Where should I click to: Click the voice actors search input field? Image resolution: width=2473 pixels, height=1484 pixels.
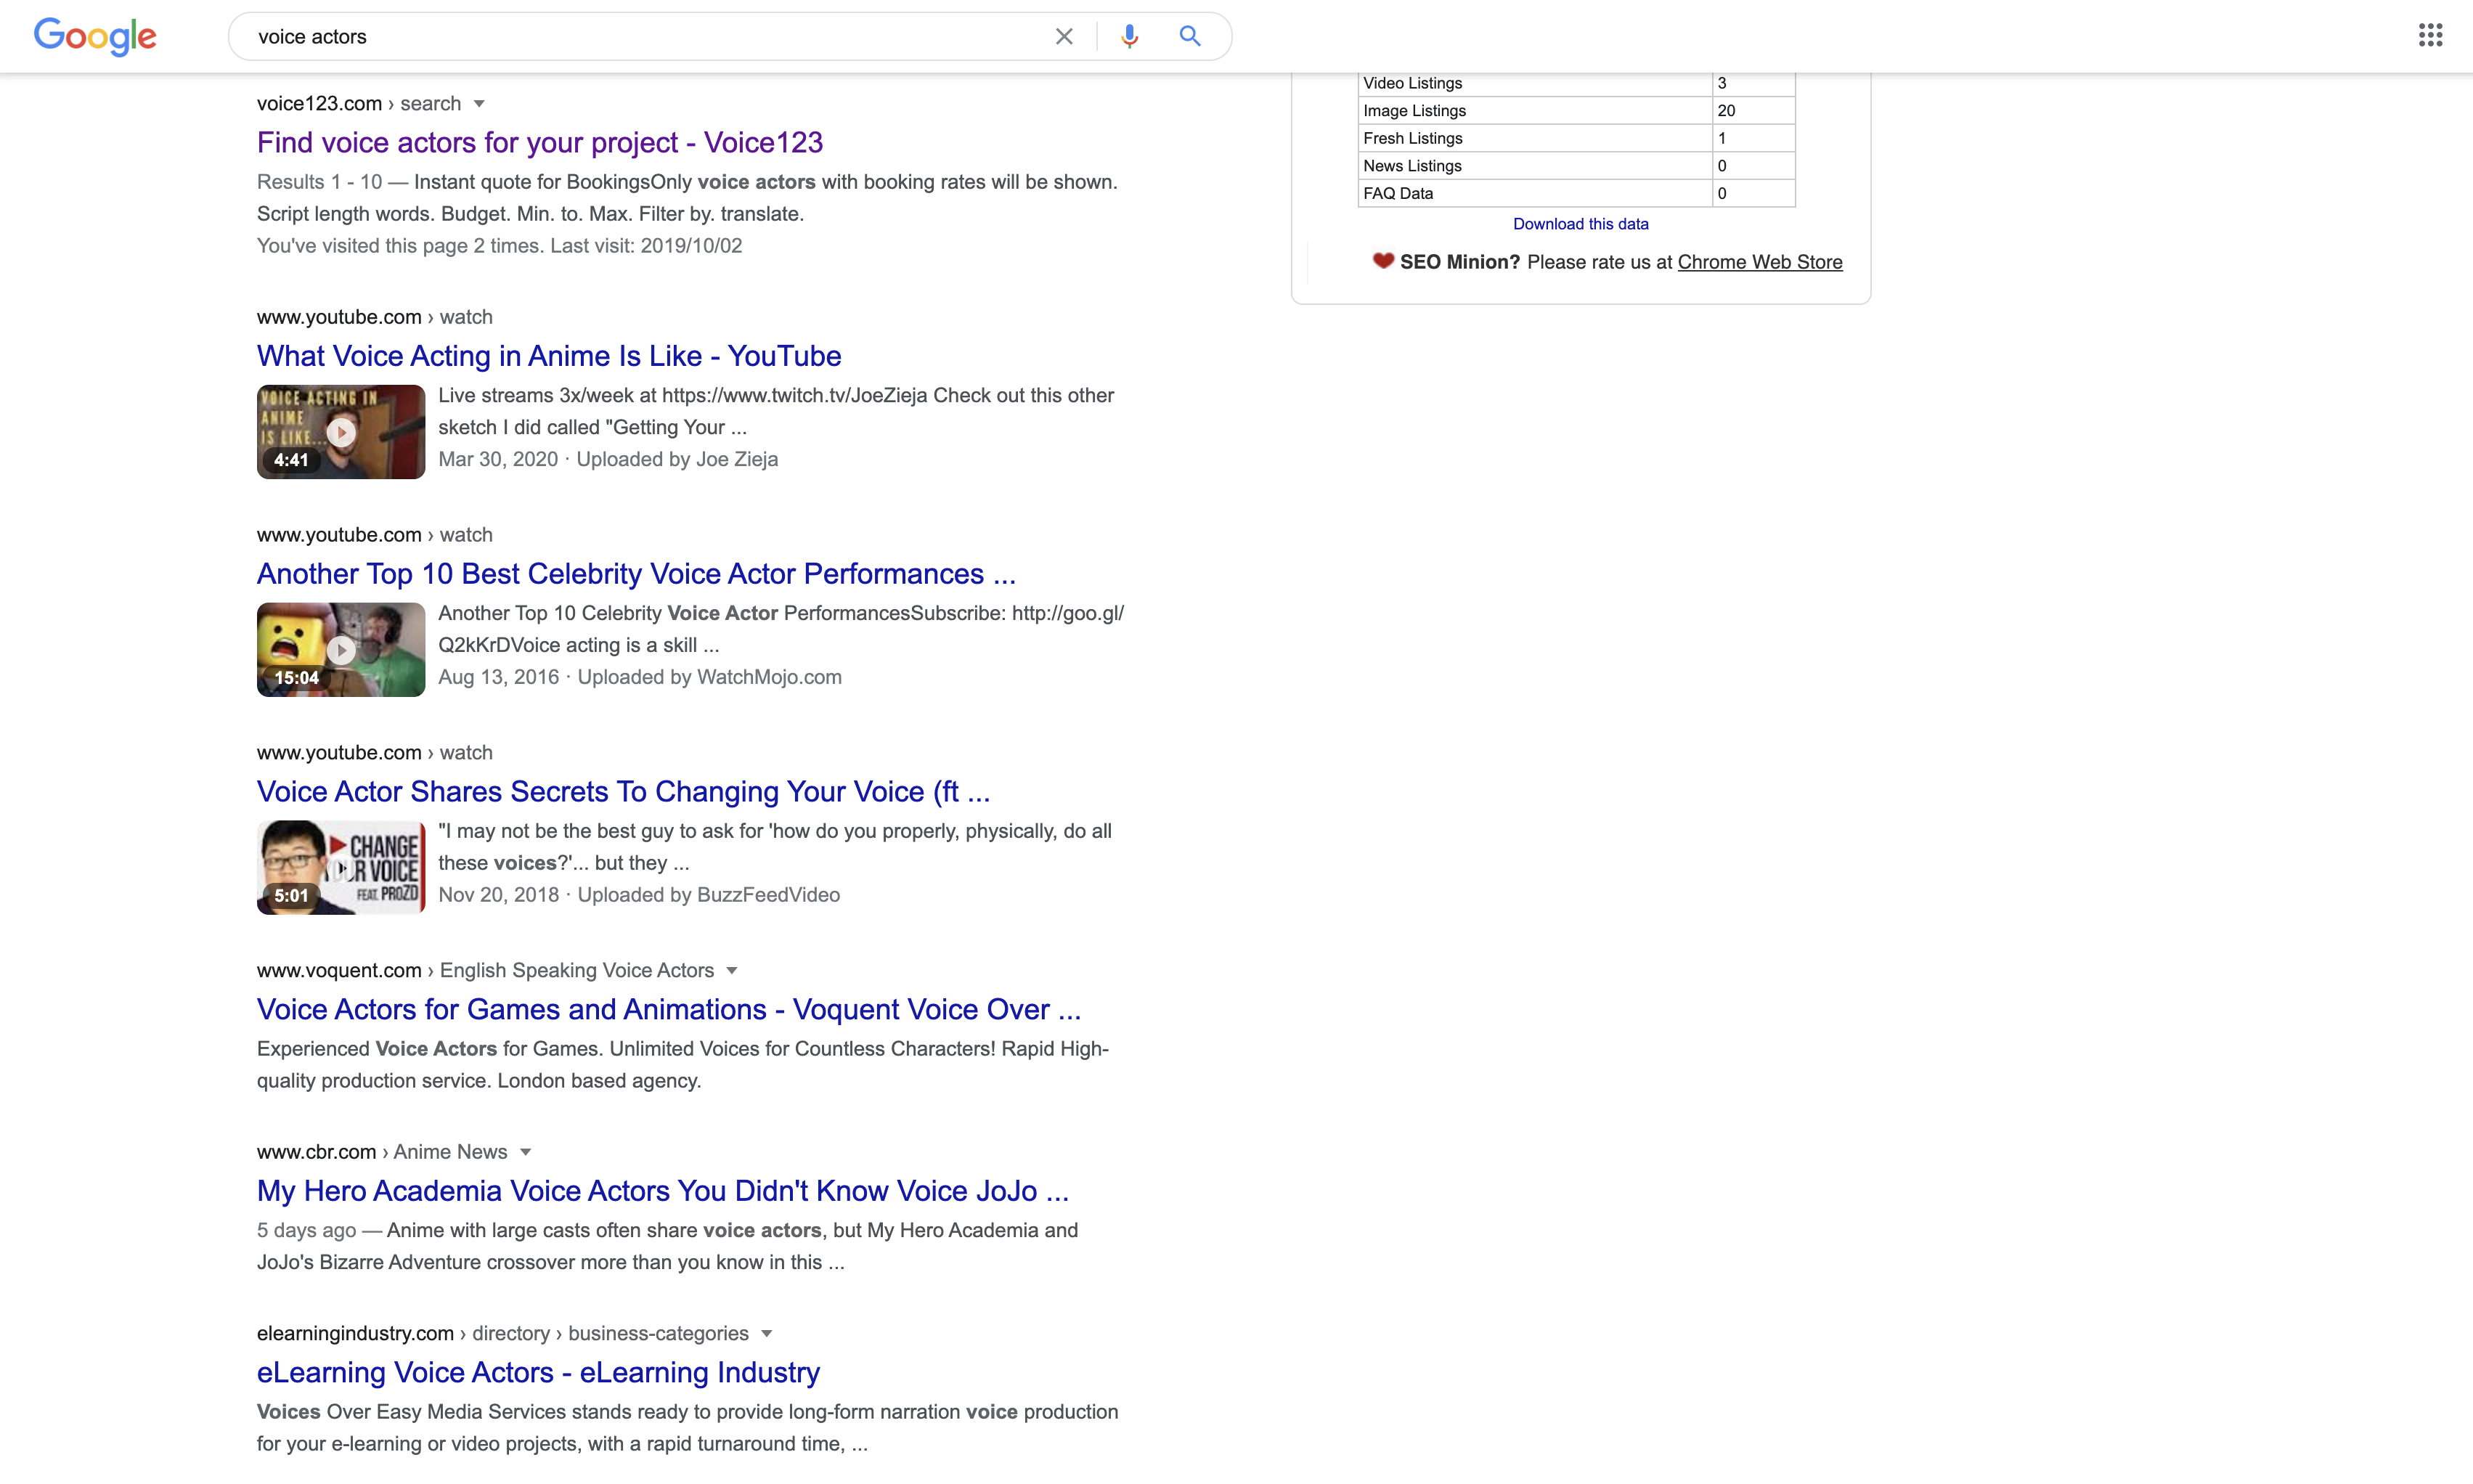click(x=640, y=37)
